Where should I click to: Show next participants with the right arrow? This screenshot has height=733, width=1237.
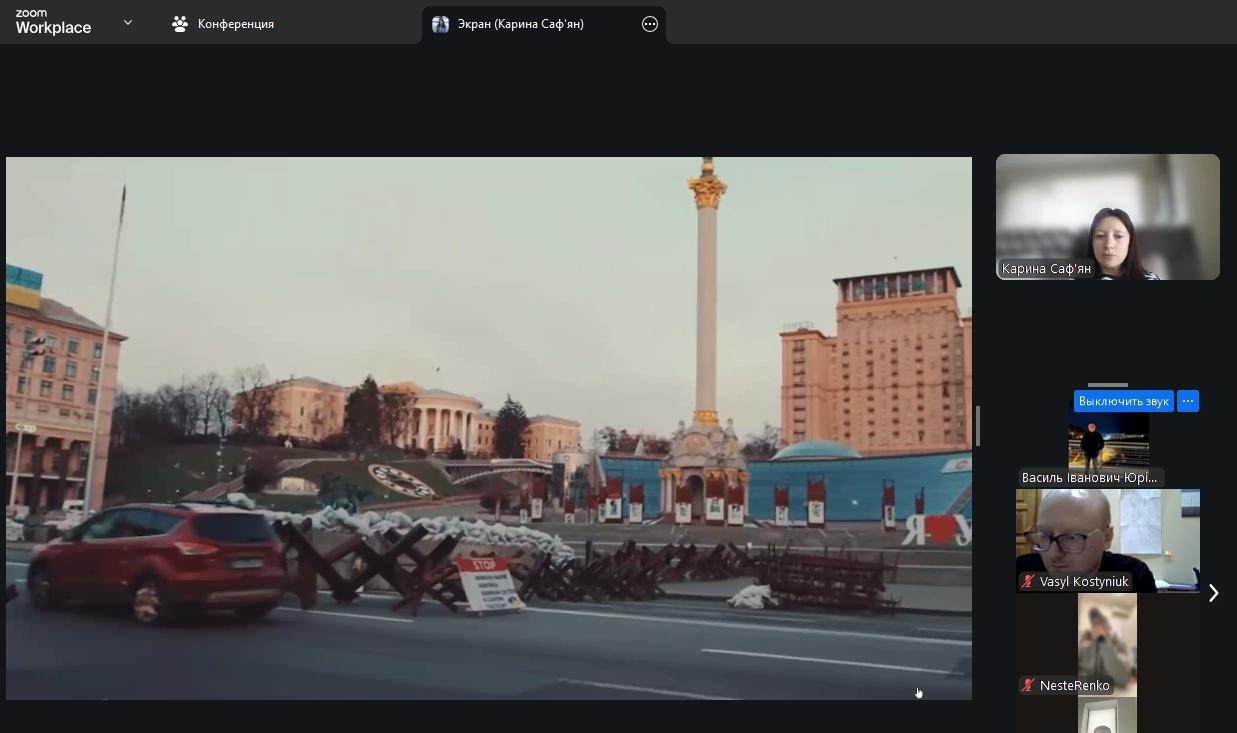pyautogui.click(x=1213, y=593)
